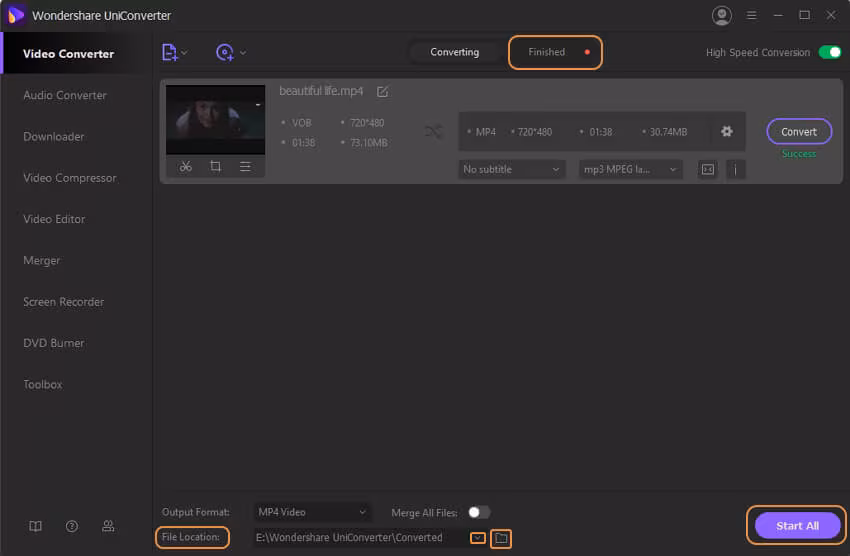This screenshot has width=850, height=556.
Task: Open the hamburger menu in title bar
Action: tap(751, 15)
